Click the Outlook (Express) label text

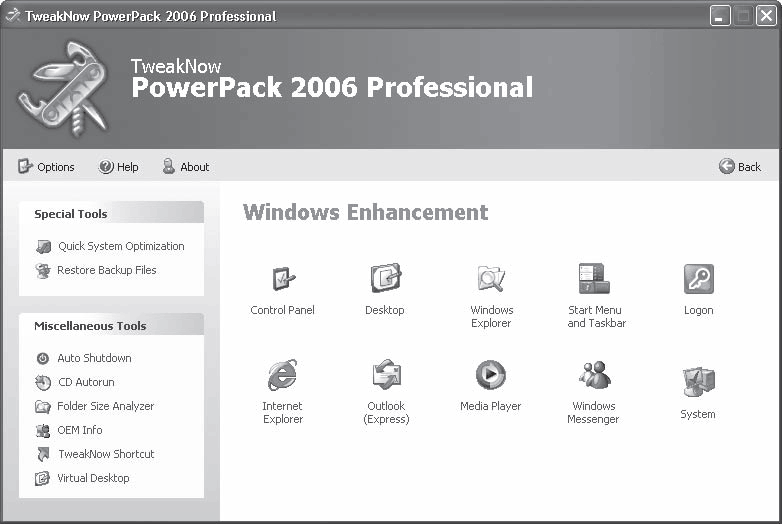386,413
